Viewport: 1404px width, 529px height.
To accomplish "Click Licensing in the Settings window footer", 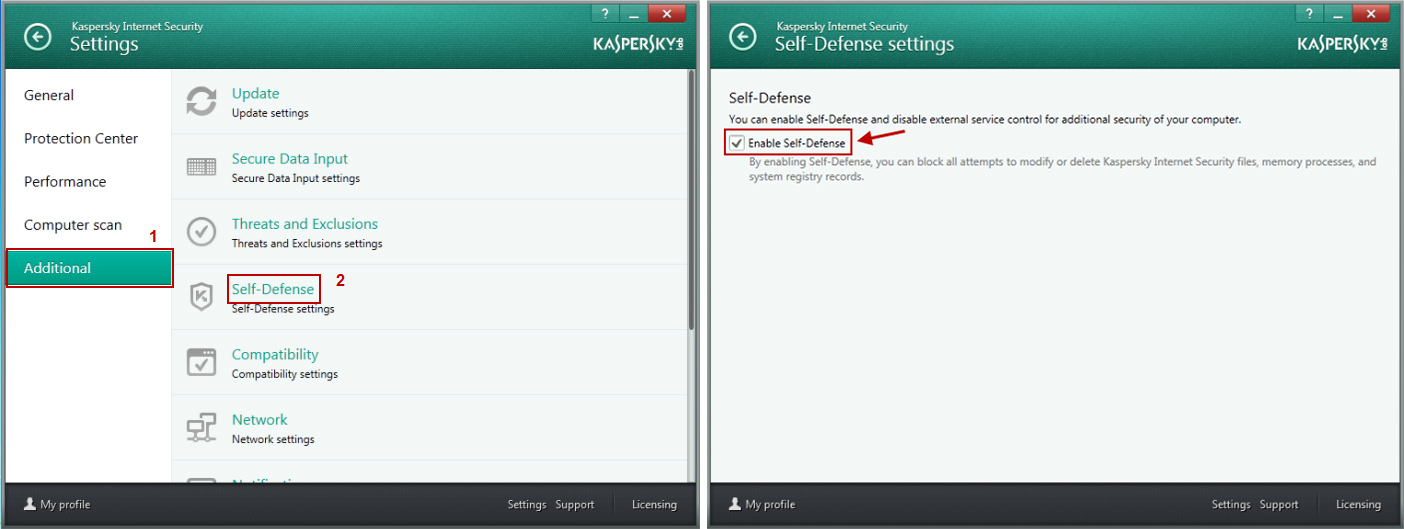I will (x=654, y=505).
